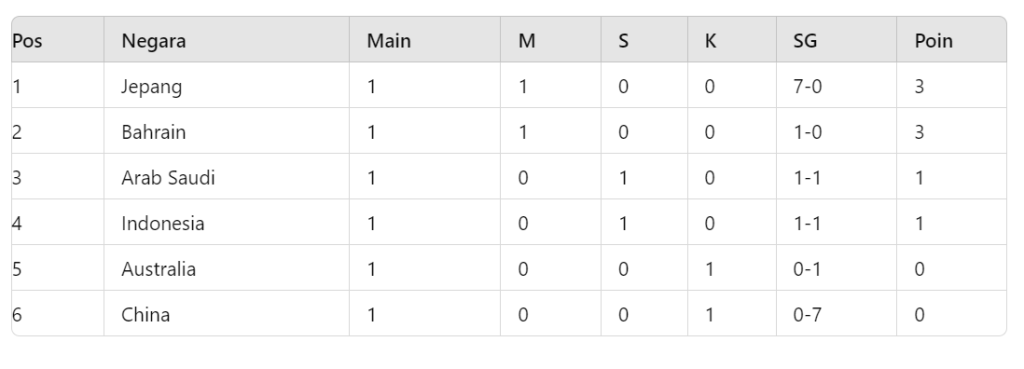1024x369 pixels.
Task: Click the Negara column header
Action: click(226, 40)
